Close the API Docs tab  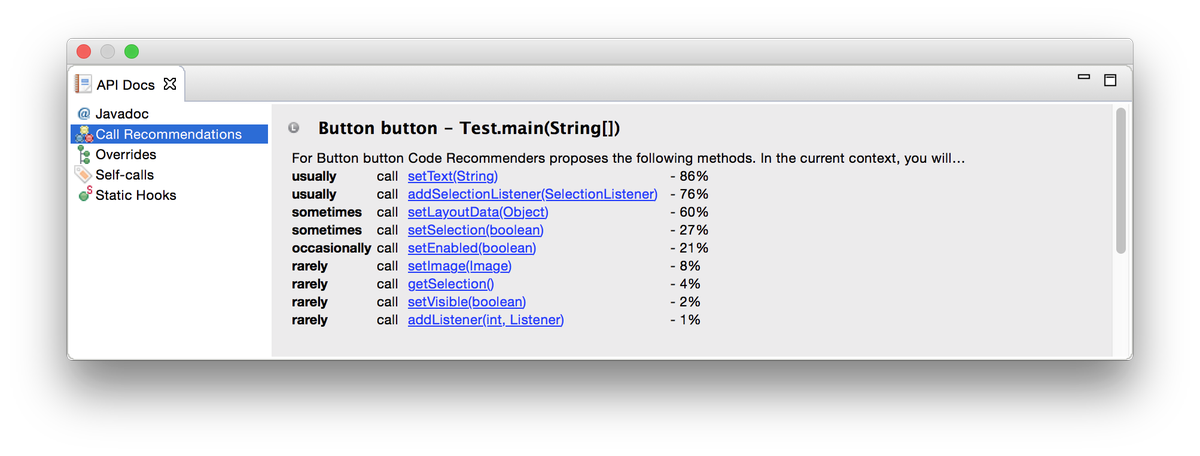(170, 84)
